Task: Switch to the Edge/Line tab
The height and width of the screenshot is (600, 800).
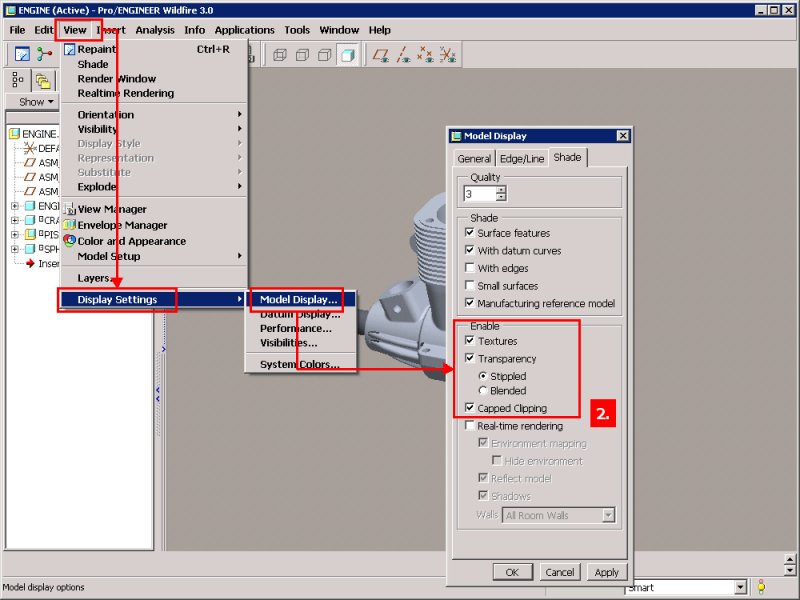Action: click(522, 159)
